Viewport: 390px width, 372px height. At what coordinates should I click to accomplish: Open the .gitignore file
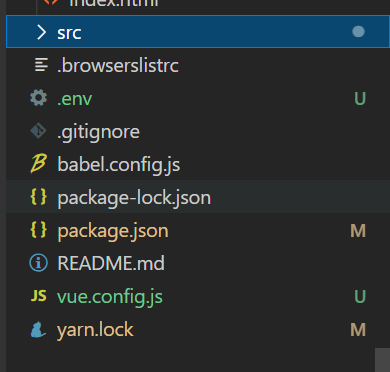point(98,132)
